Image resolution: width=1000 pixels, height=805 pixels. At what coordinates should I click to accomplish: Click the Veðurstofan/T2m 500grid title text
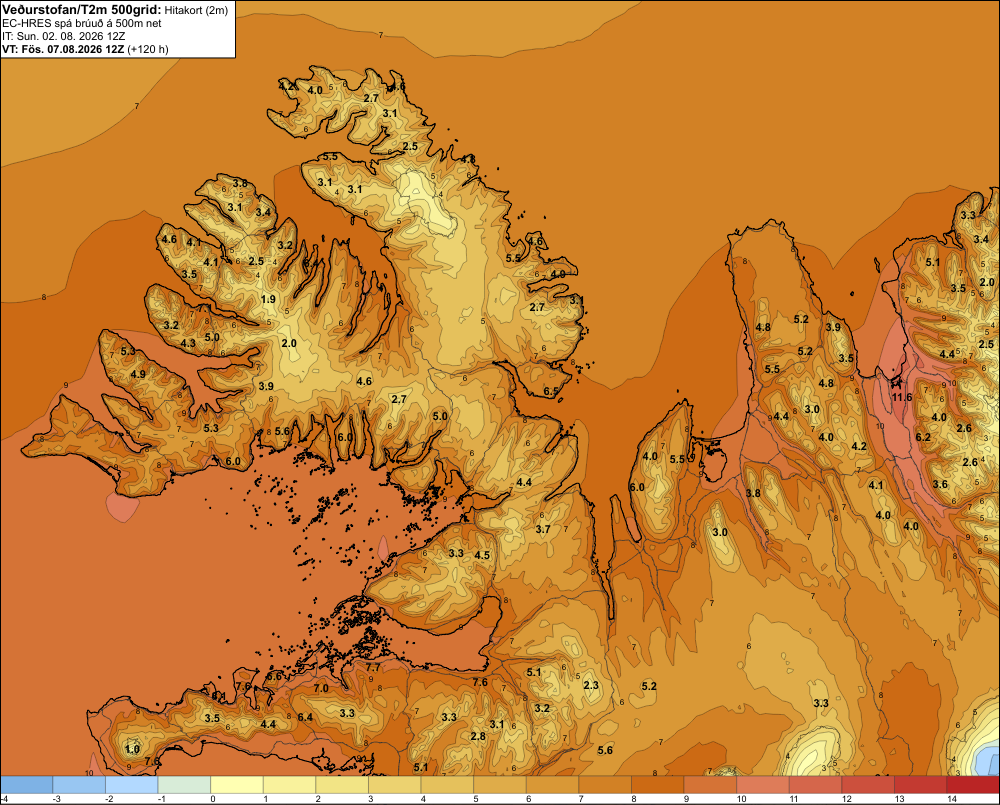tap(82, 10)
